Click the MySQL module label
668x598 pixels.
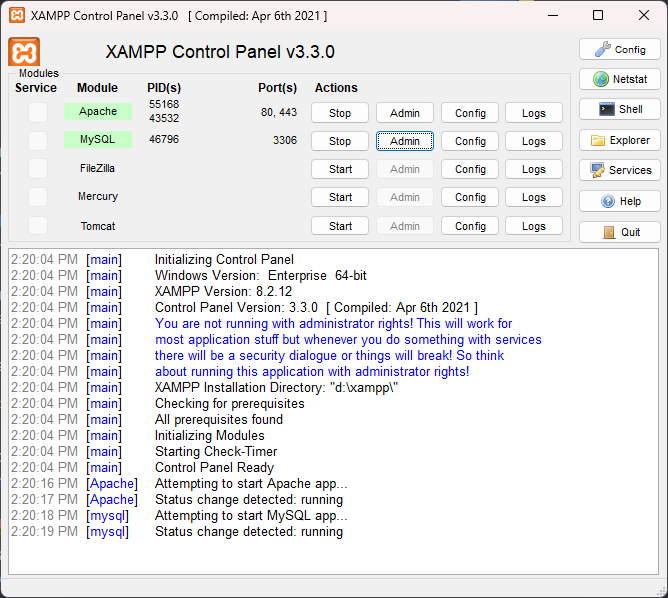(x=98, y=139)
